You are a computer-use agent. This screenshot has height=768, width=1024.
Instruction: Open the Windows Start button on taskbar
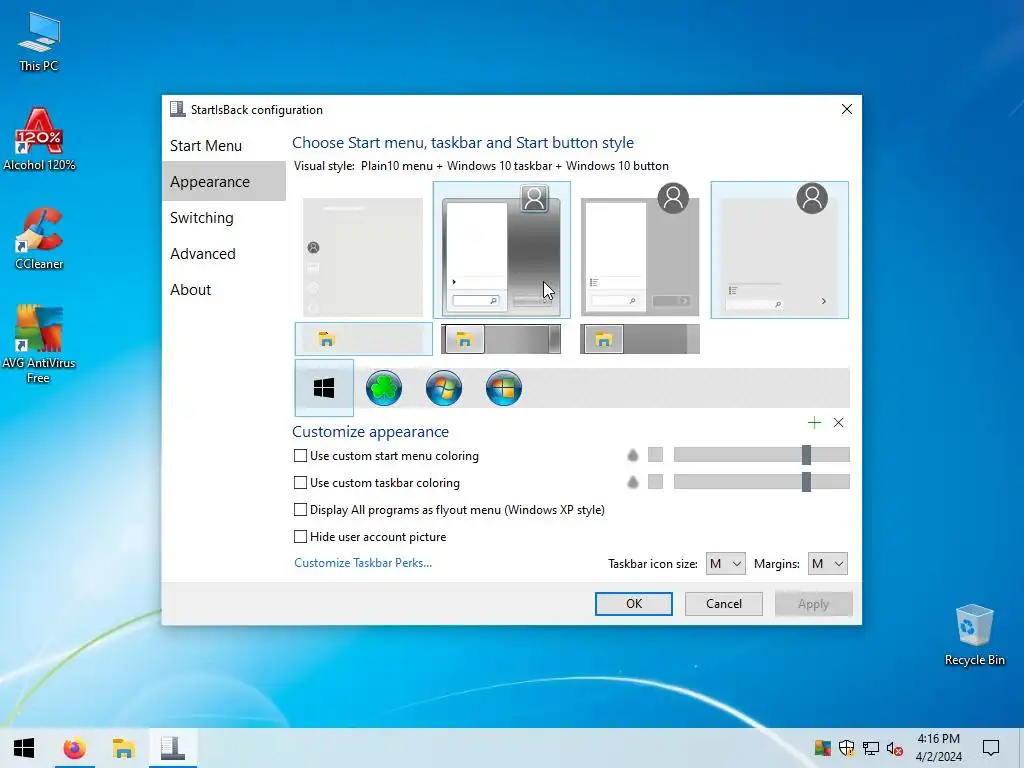pyautogui.click(x=24, y=748)
